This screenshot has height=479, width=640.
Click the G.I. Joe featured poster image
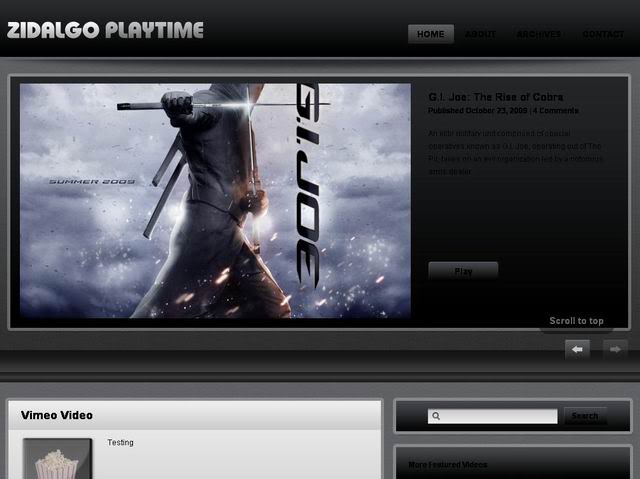pos(216,201)
